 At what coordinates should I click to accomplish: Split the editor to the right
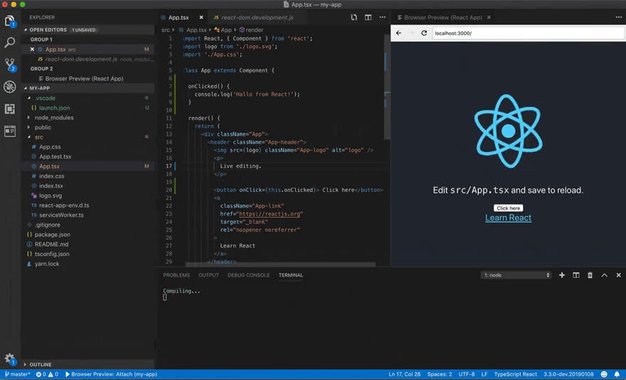368,18
